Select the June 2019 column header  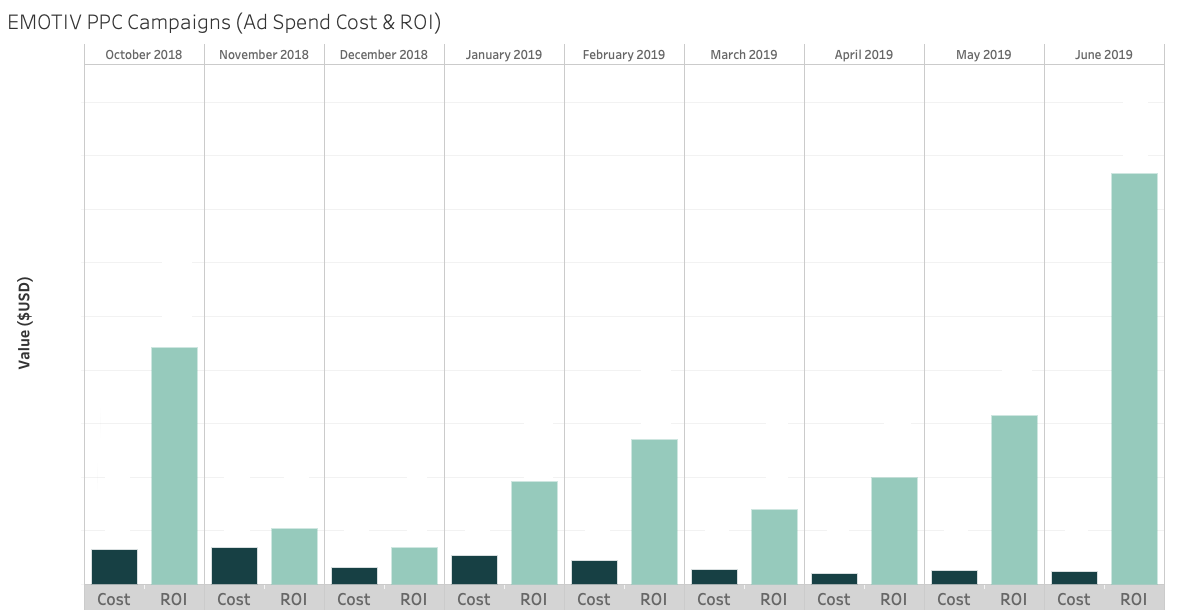pyautogui.click(x=1104, y=54)
